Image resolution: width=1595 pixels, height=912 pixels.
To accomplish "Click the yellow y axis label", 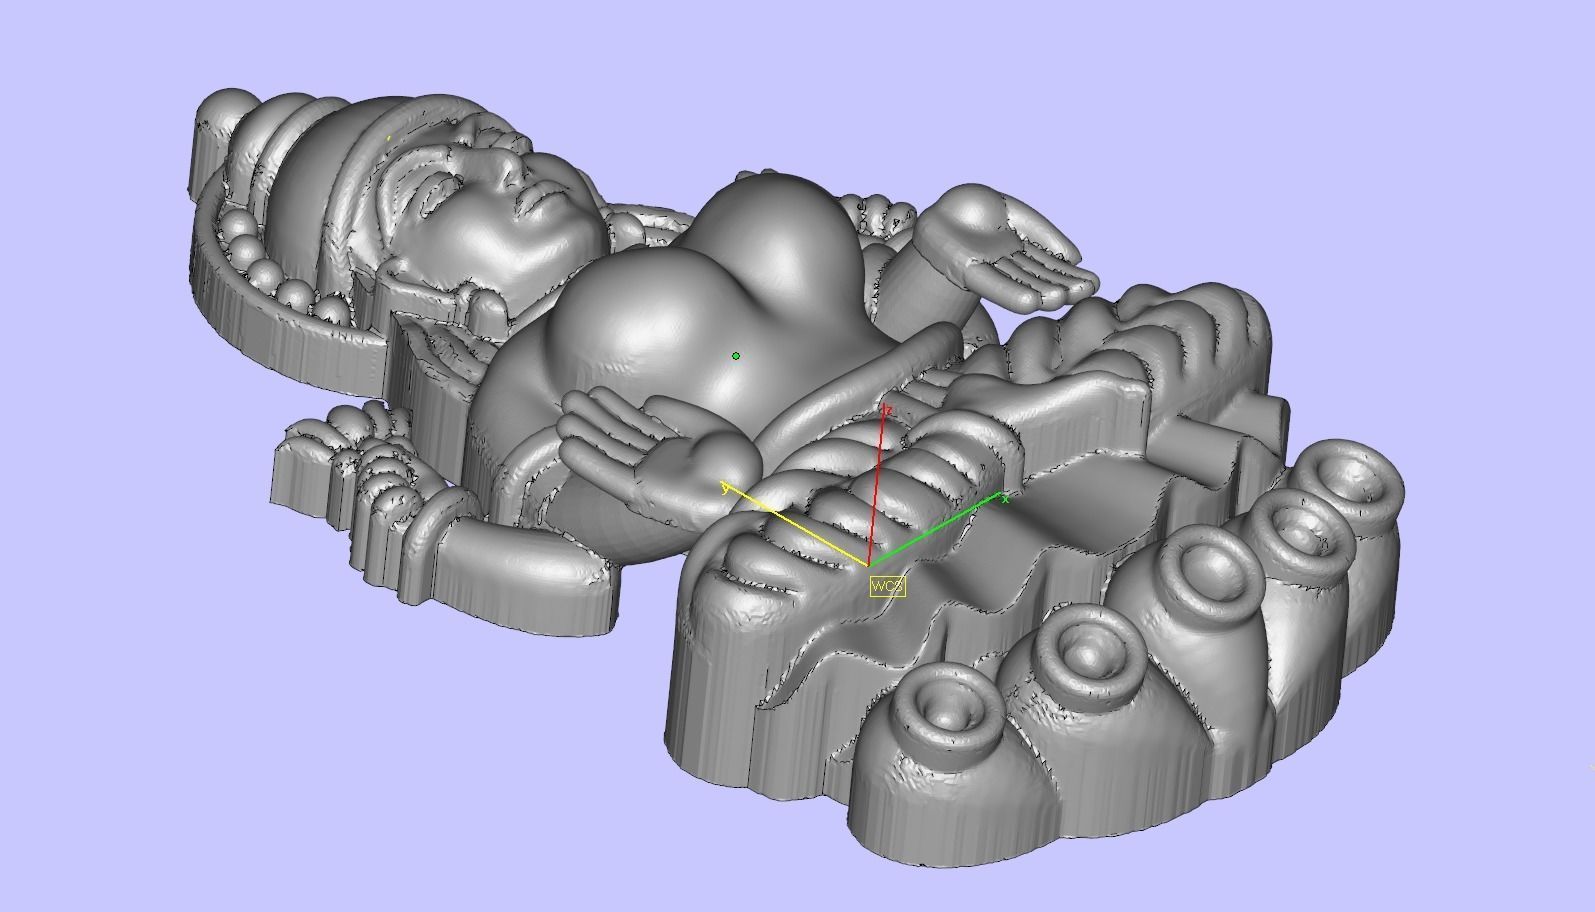I will pos(725,488).
